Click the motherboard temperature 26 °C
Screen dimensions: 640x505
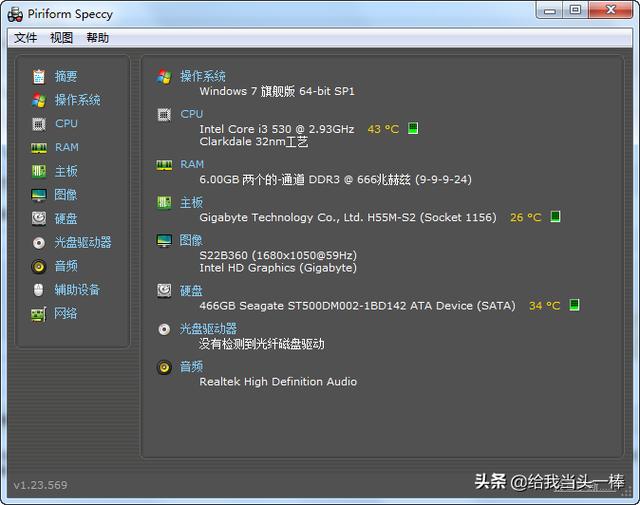tap(525, 217)
